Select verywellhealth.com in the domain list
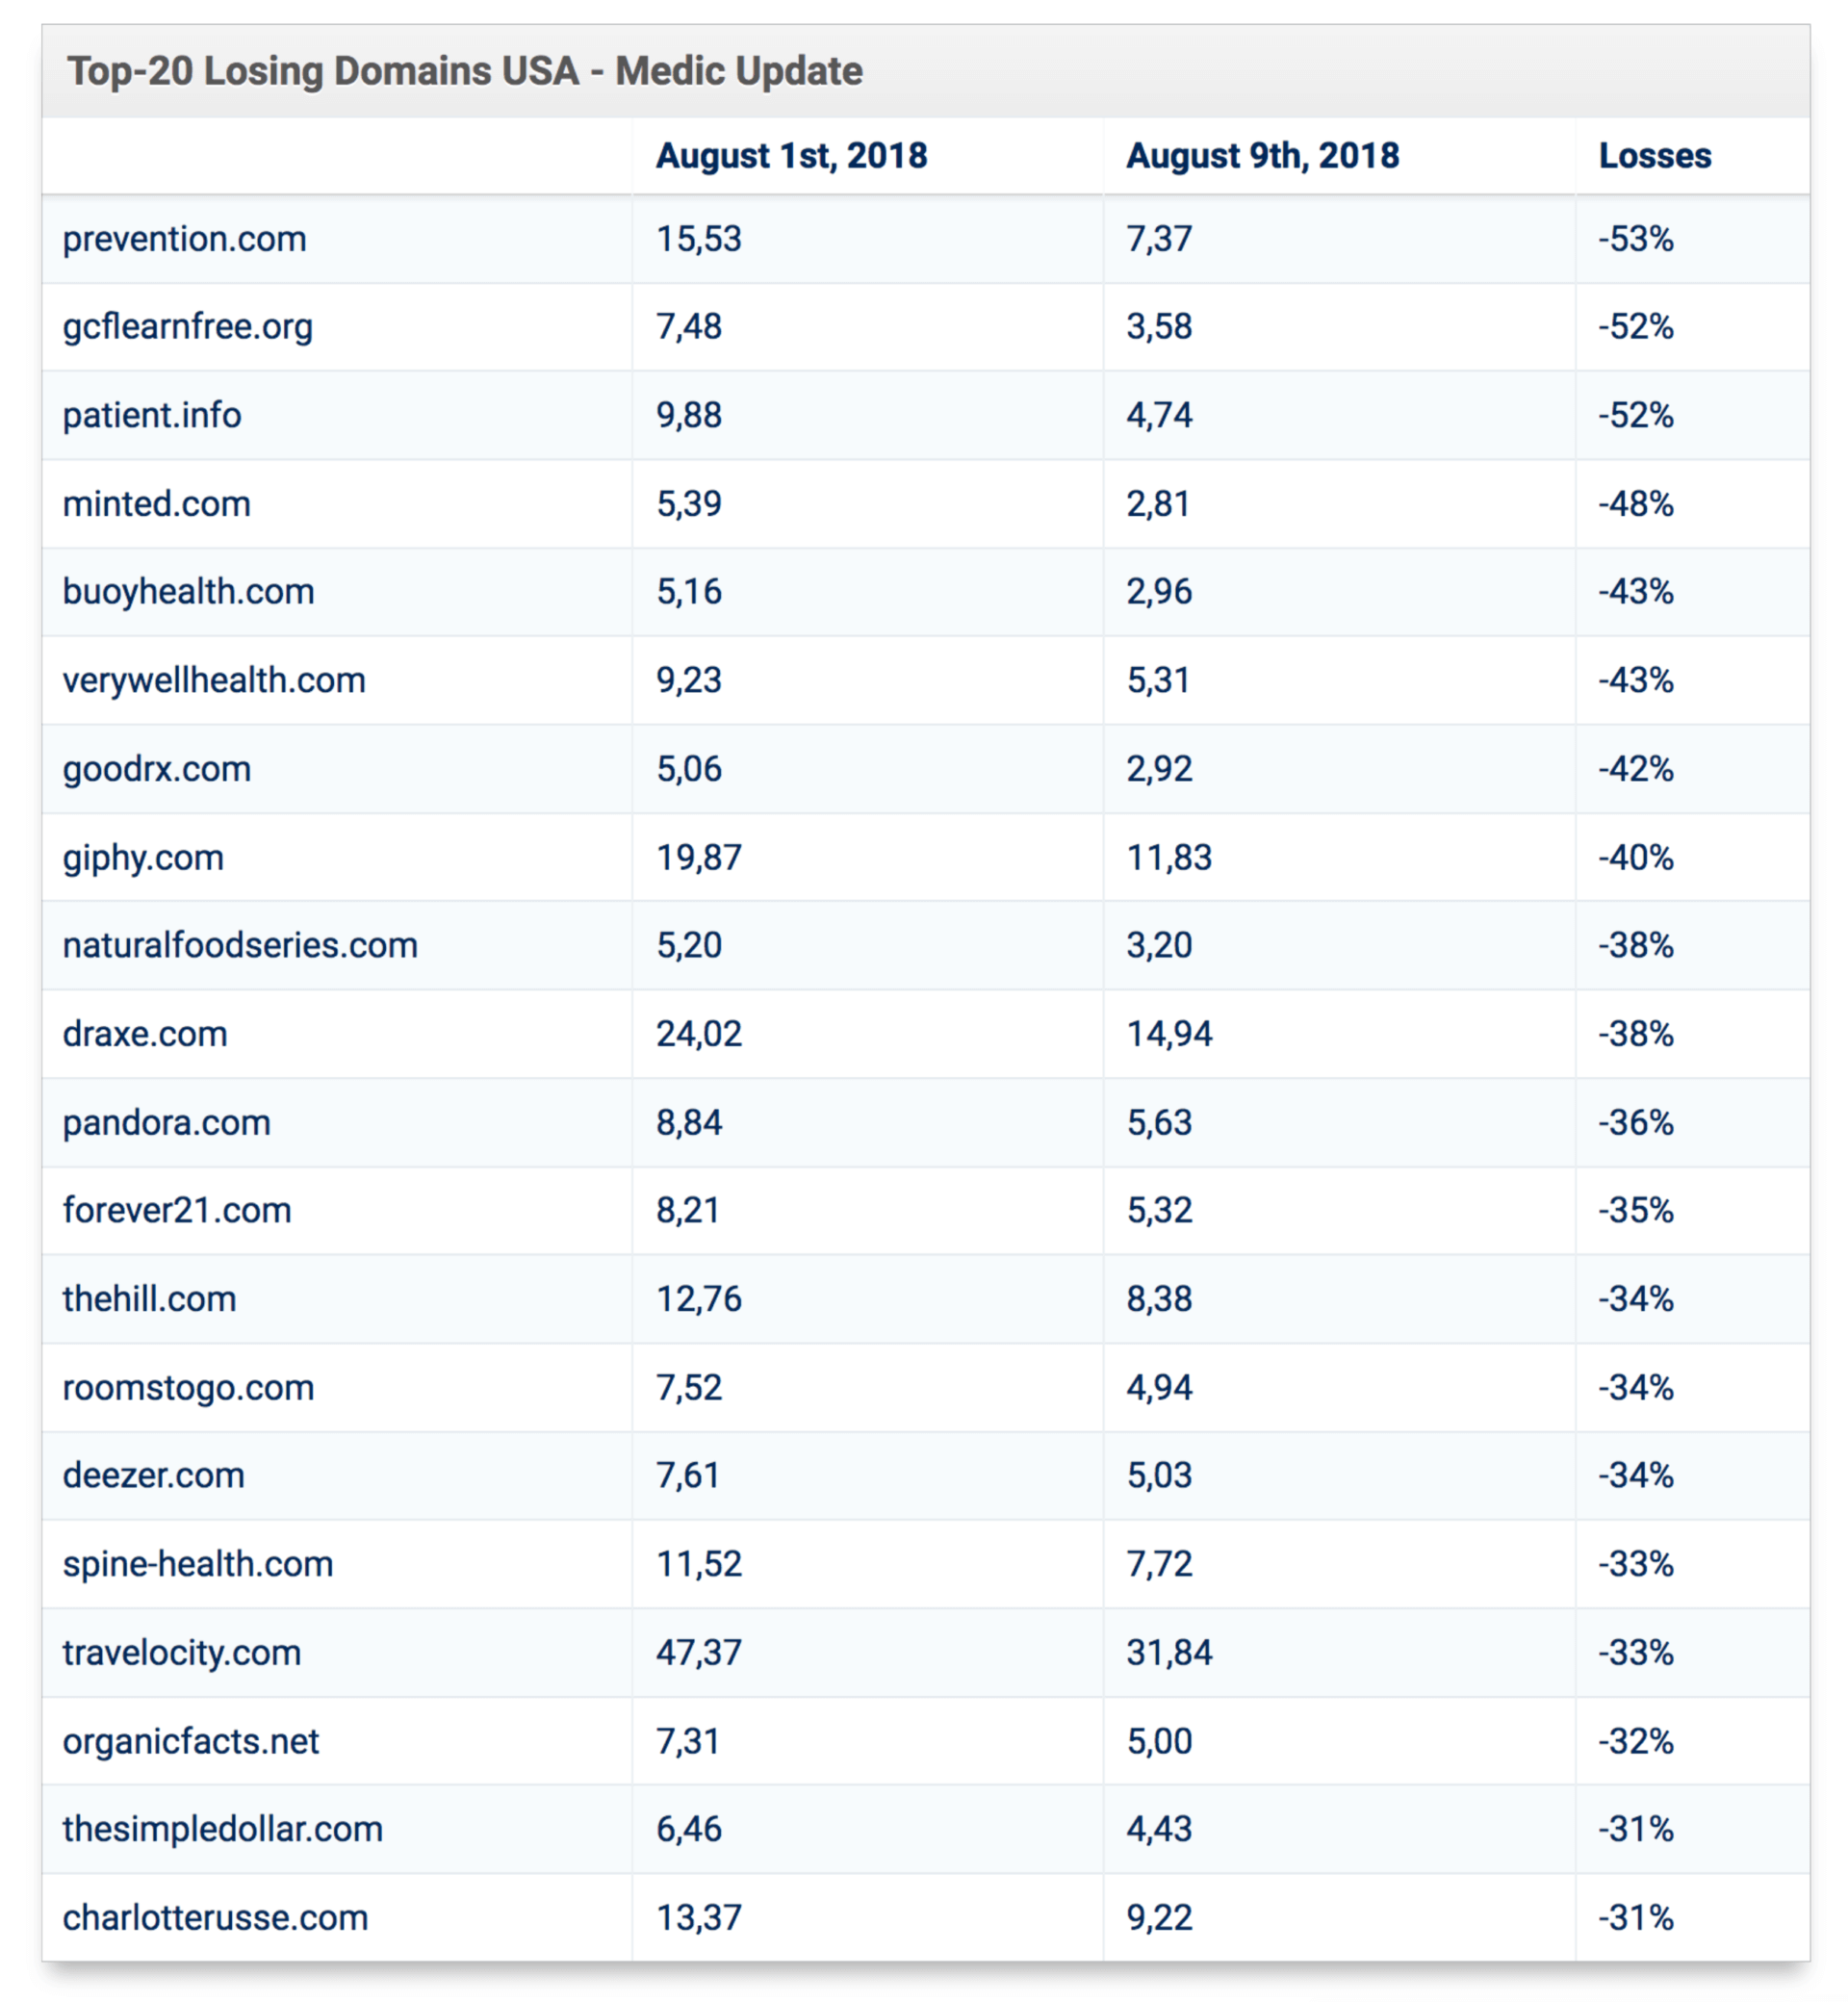The image size is (1848, 2002). coord(214,681)
